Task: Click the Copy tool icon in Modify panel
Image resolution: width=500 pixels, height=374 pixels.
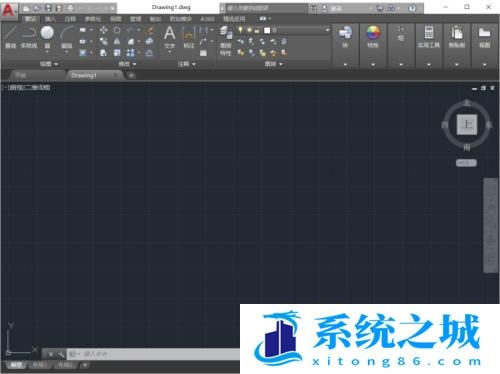Action: coord(104,41)
